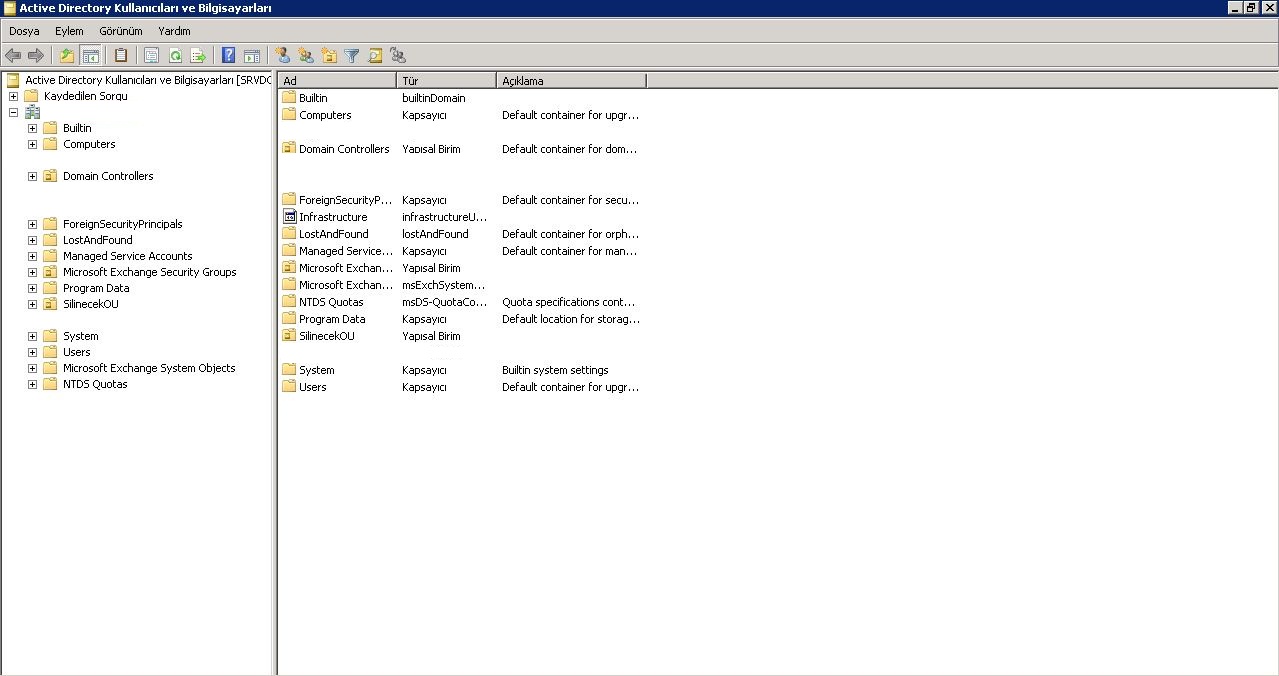Create a new organizational unit with the folder icon
The image size is (1279, 676).
coord(329,56)
